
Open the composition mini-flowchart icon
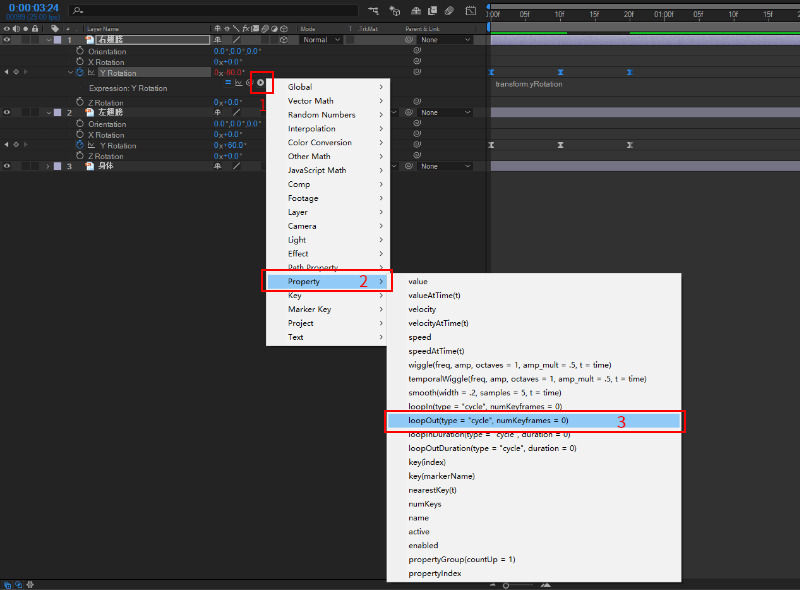coord(373,10)
